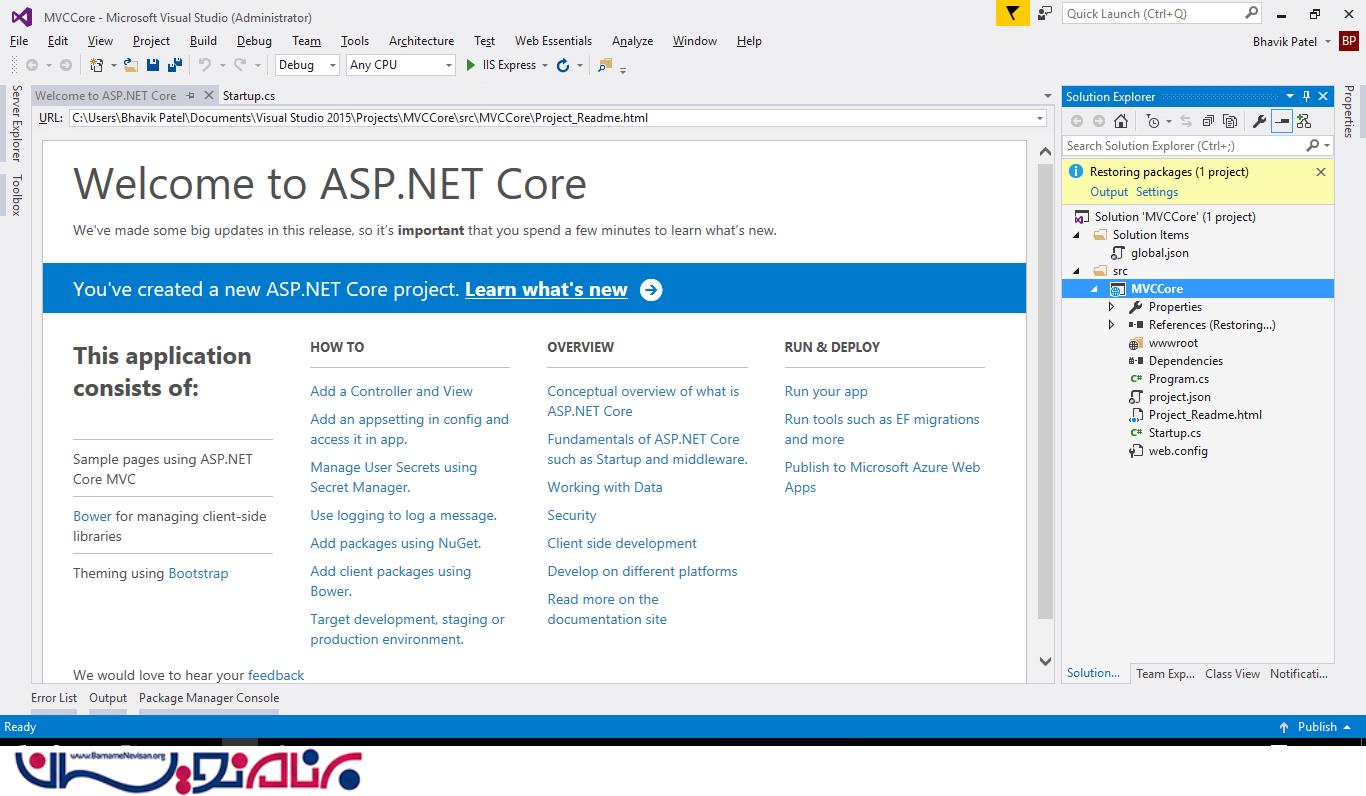Click the Search Solution Explorer input field
This screenshot has height=796, width=1366.
tap(1182, 146)
